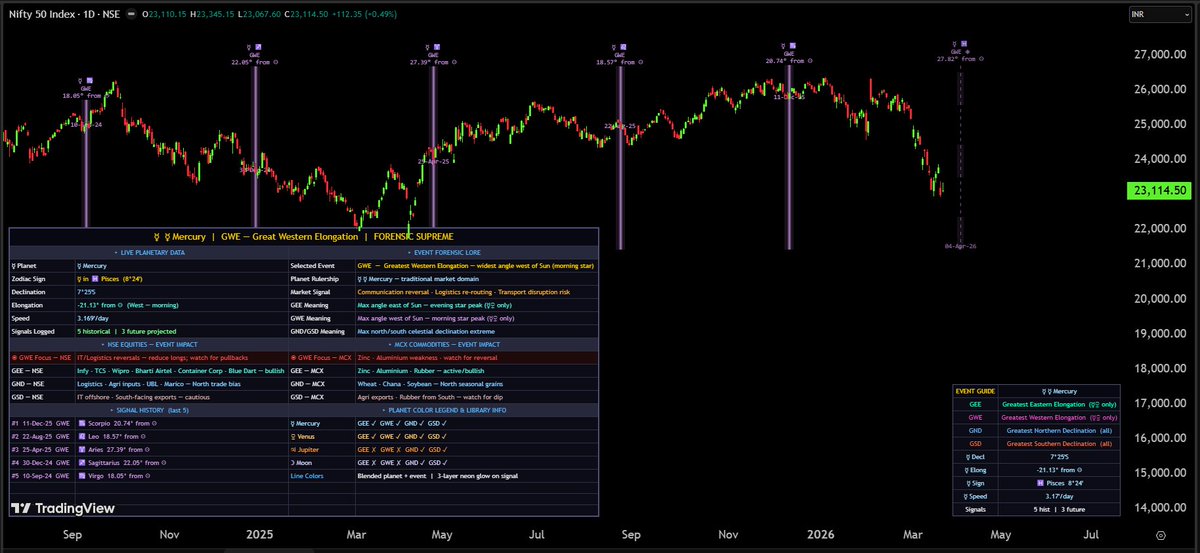Click the Leo zodiac icon in signal history
1200x553 pixels.
pyautogui.click(x=81, y=437)
